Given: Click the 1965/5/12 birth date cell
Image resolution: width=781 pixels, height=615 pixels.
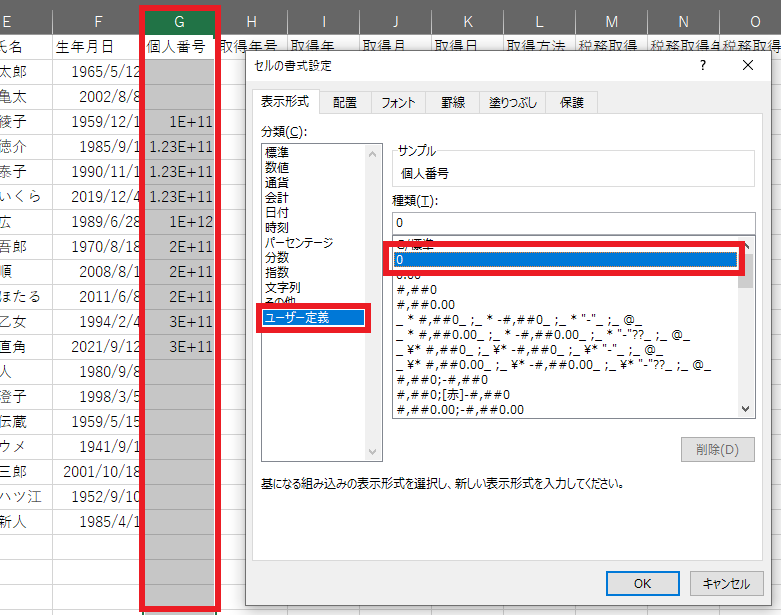Looking at the screenshot, I should [x=98, y=72].
